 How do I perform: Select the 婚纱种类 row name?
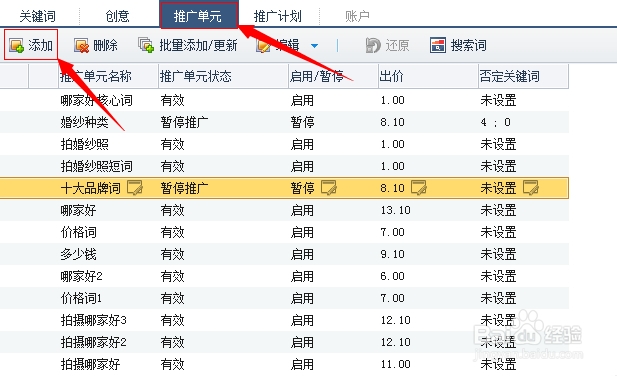point(85,122)
